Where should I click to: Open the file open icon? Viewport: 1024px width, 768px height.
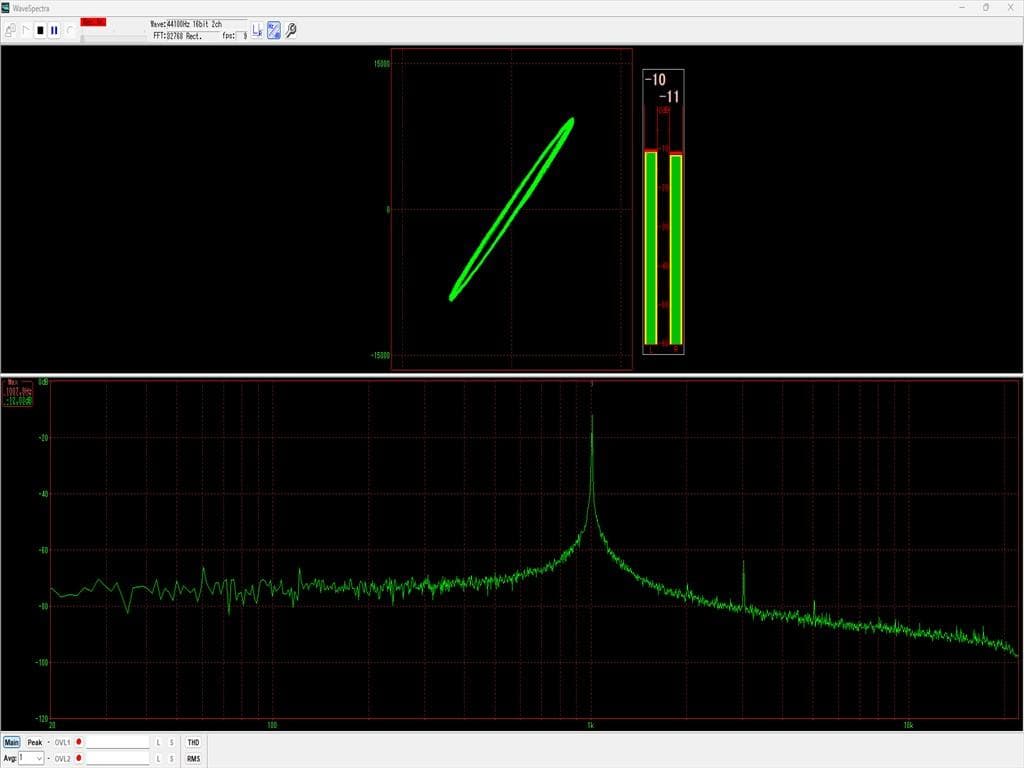10,31
